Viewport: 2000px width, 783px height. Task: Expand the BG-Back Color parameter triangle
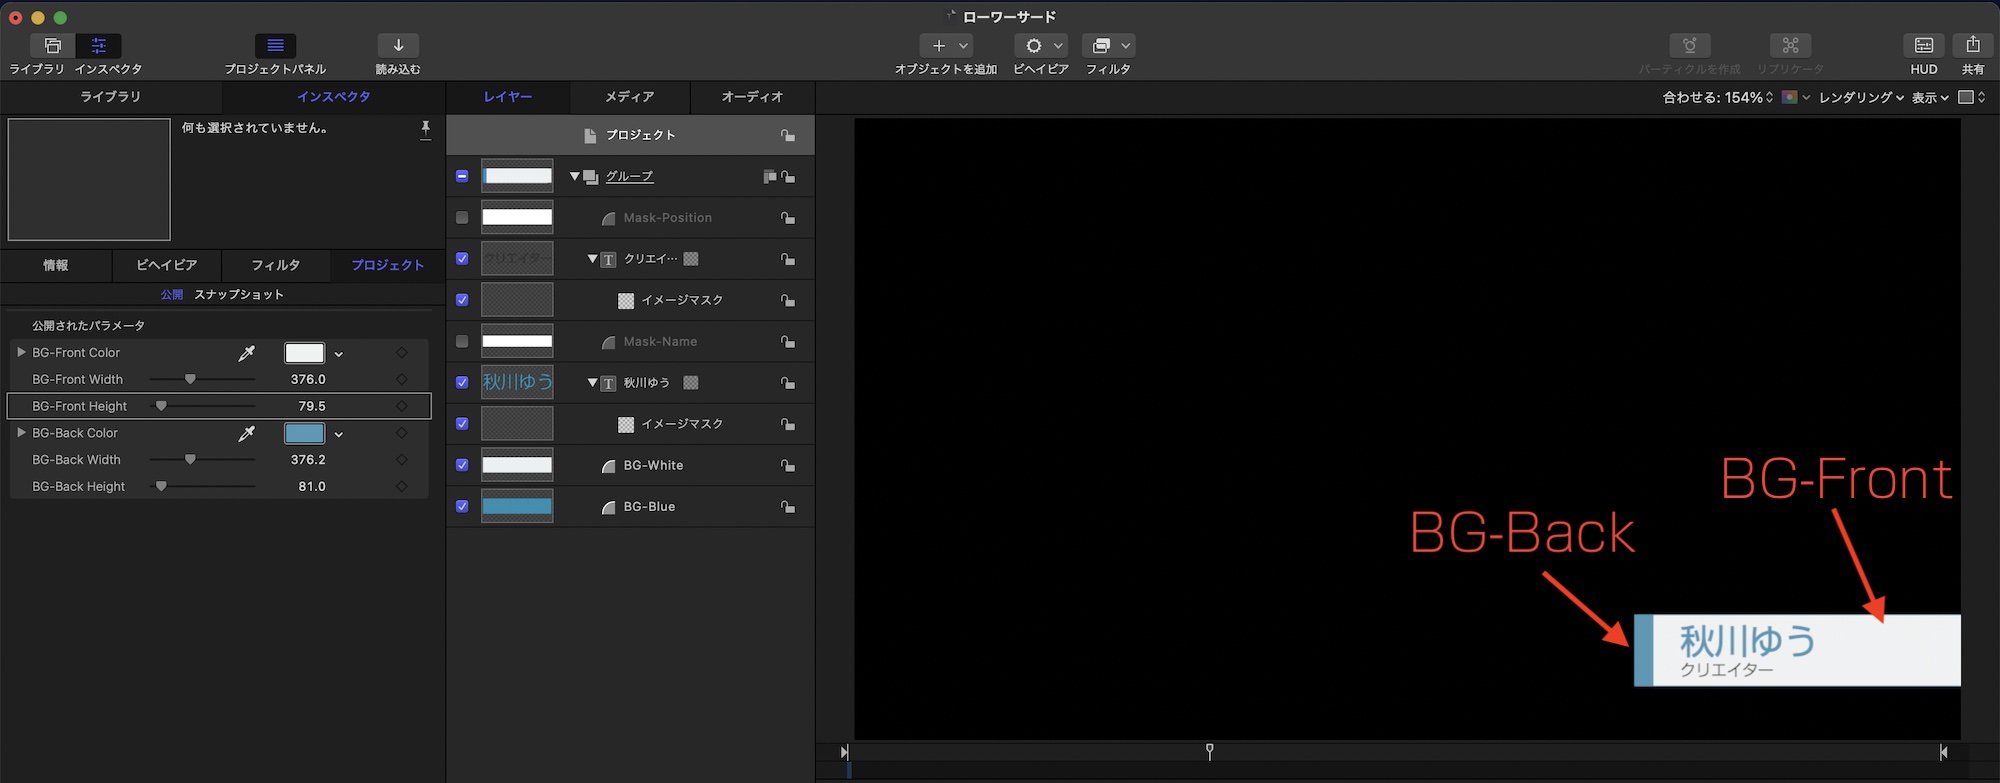pos(21,432)
